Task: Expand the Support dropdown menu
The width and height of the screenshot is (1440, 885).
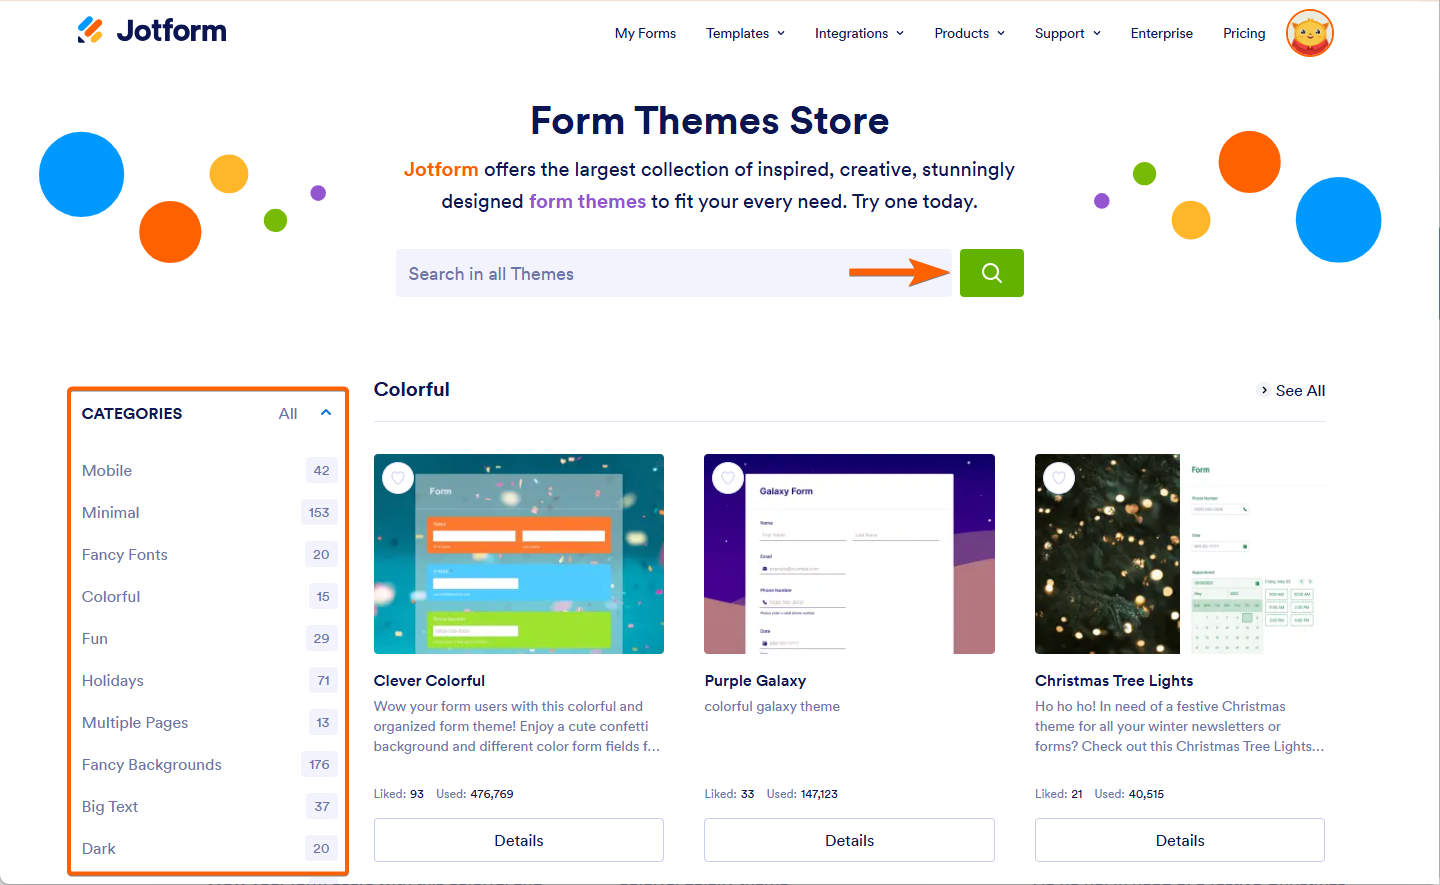Action: point(1068,33)
